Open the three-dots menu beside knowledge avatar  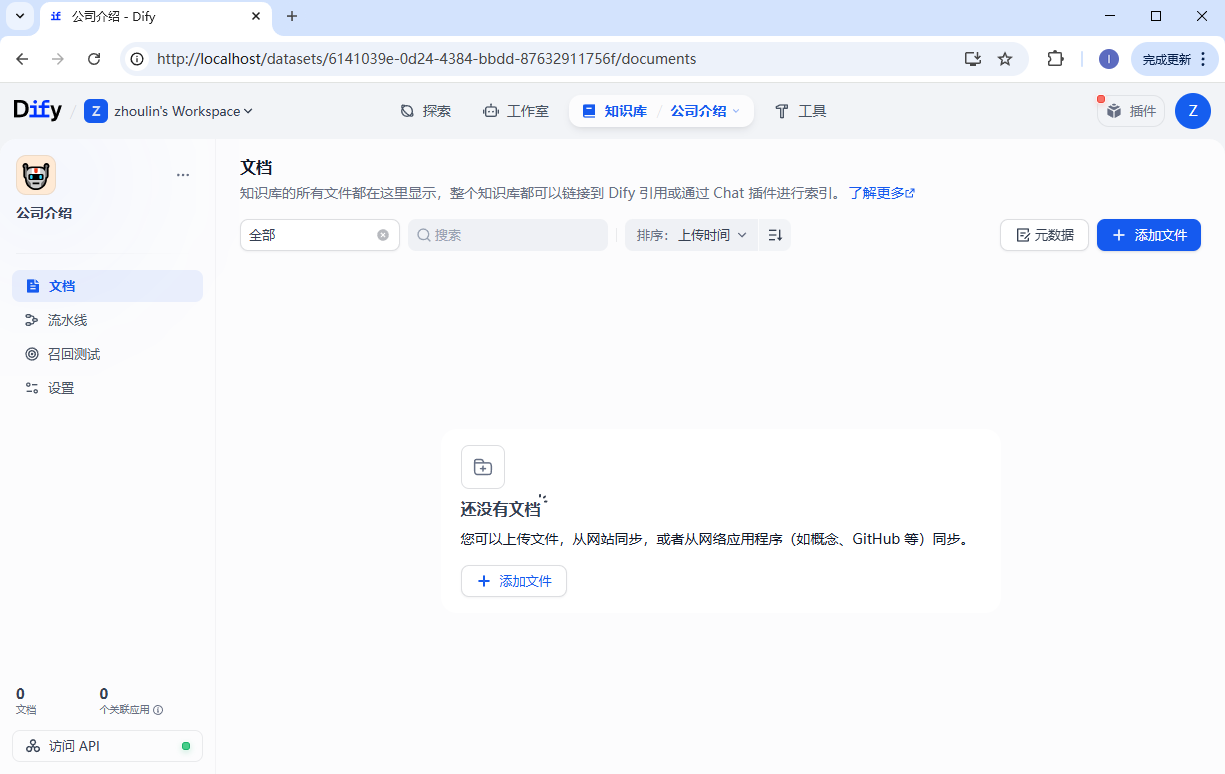pyautogui.click(x=183, y=175)
